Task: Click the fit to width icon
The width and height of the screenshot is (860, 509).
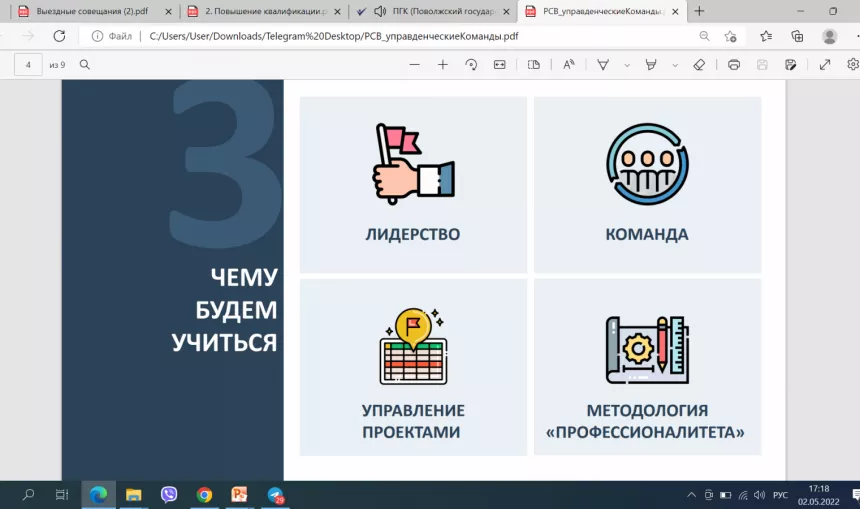Action: pos(499,65)
